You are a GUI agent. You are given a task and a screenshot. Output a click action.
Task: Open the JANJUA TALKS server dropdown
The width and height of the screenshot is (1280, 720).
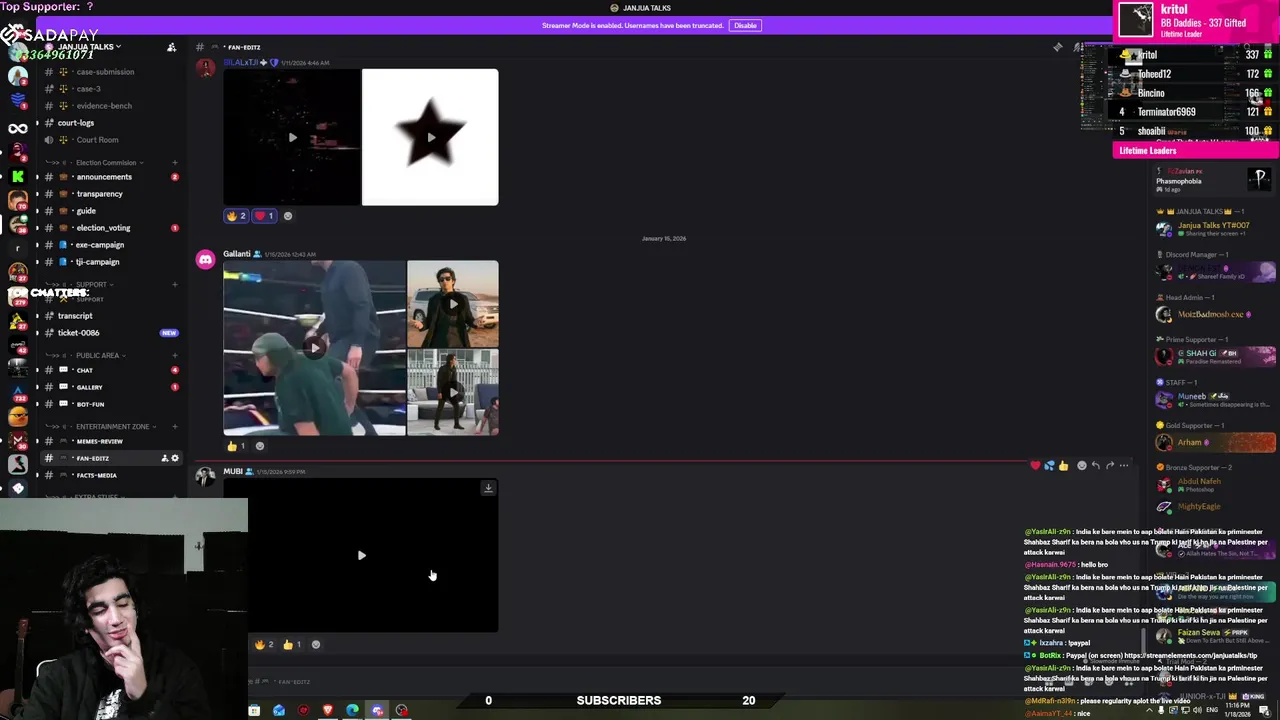[88, 47]
